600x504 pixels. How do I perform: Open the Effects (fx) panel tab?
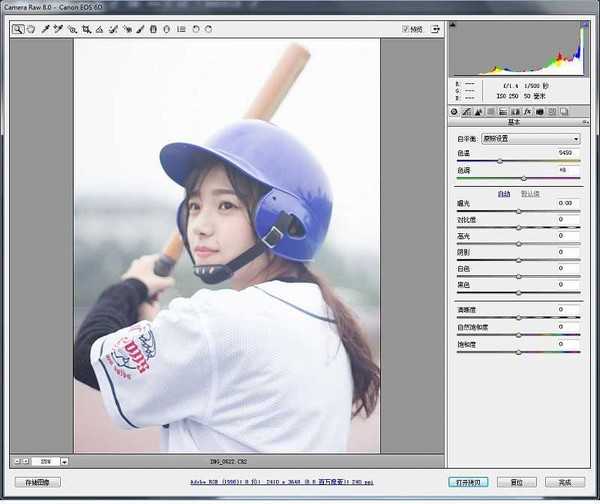click(x=526, y=112)
